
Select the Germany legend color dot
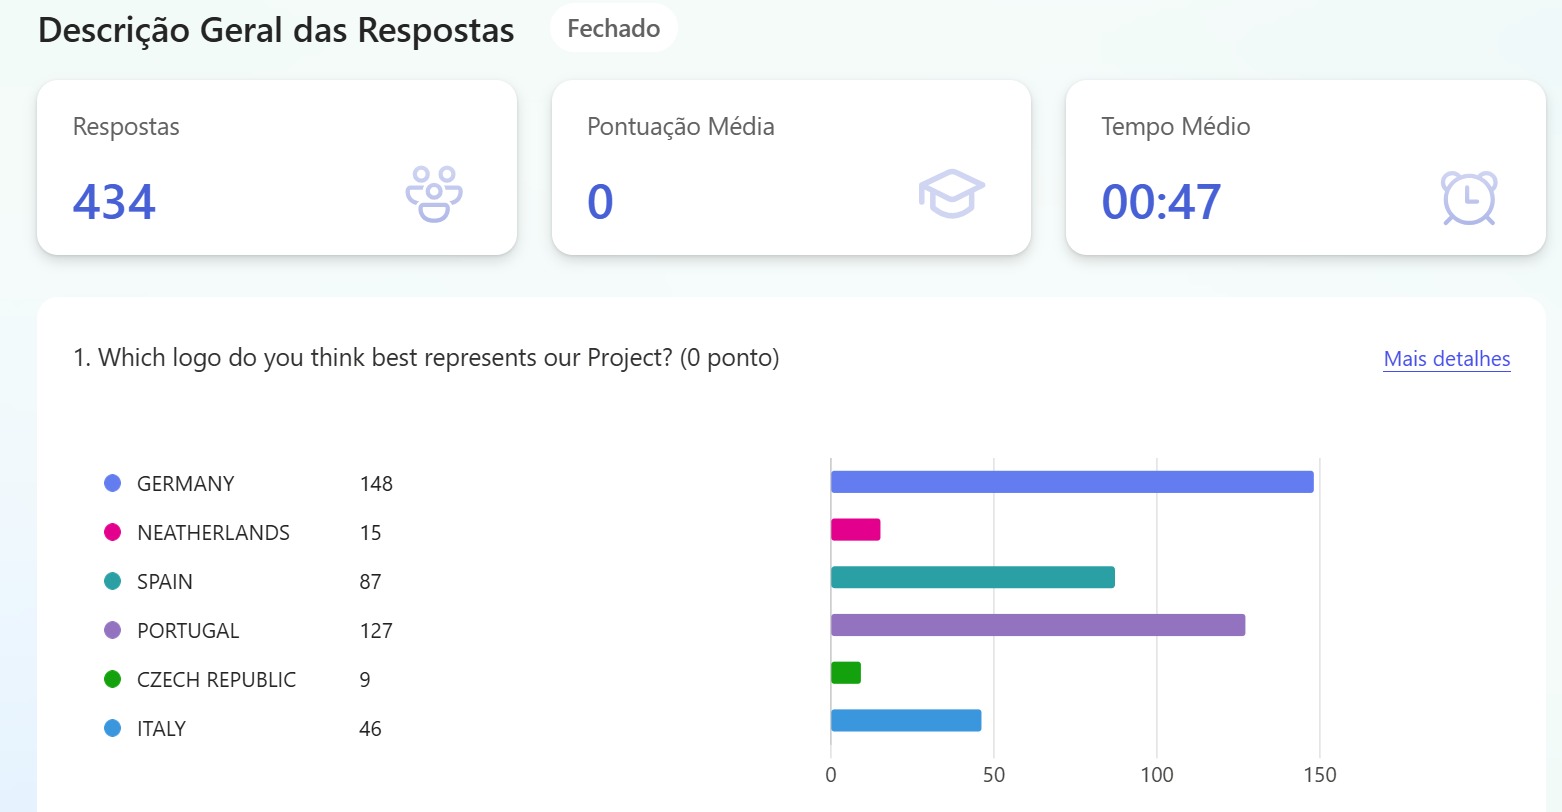113,483
